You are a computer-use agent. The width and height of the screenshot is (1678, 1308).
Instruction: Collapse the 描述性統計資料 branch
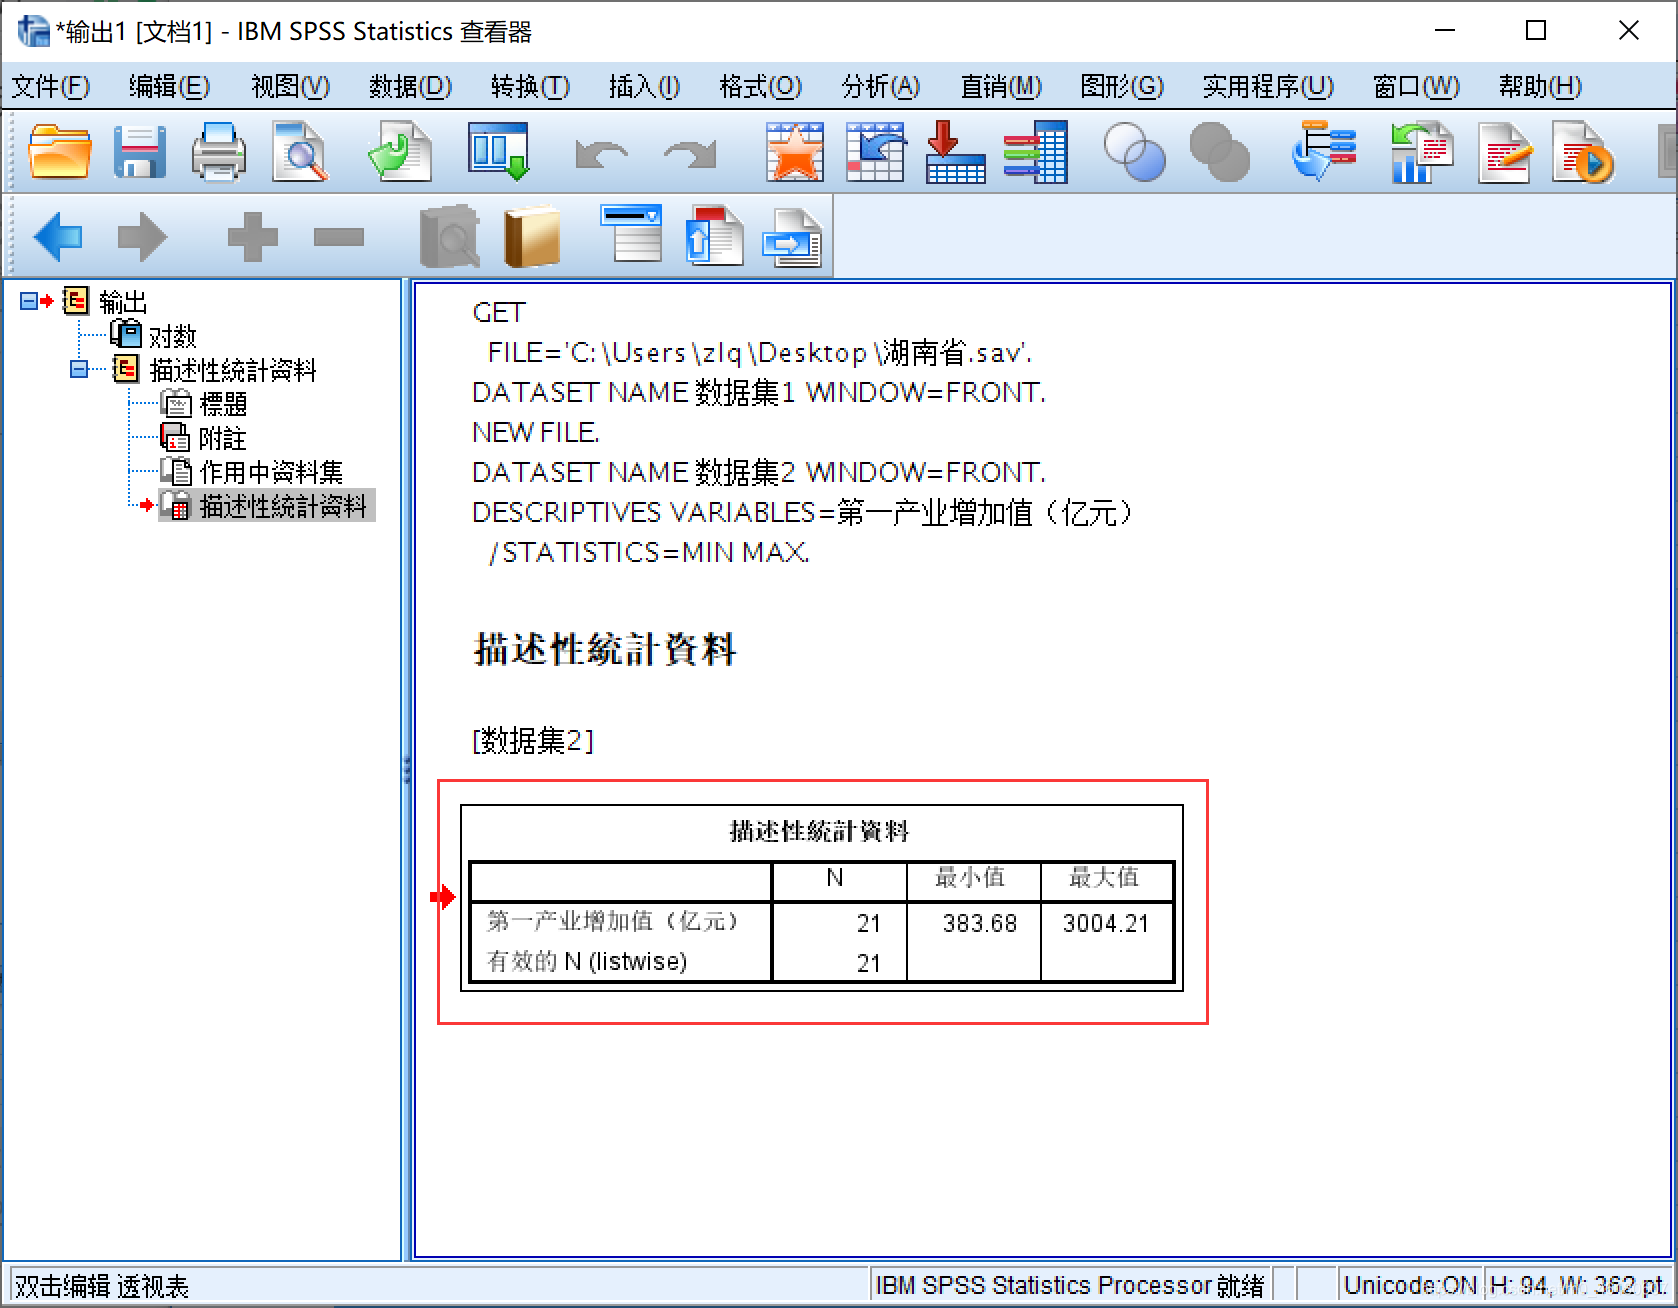80,370
